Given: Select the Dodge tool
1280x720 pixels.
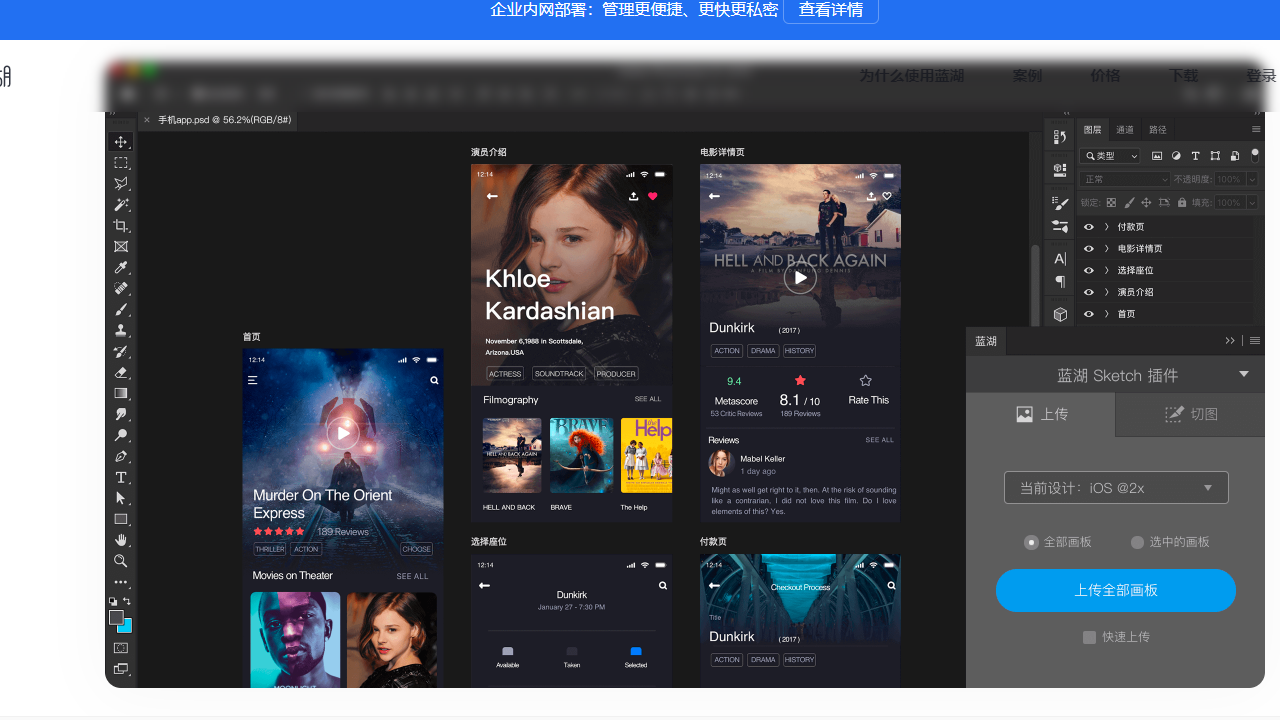Looking at the screenshot, I should coord(121,435).
